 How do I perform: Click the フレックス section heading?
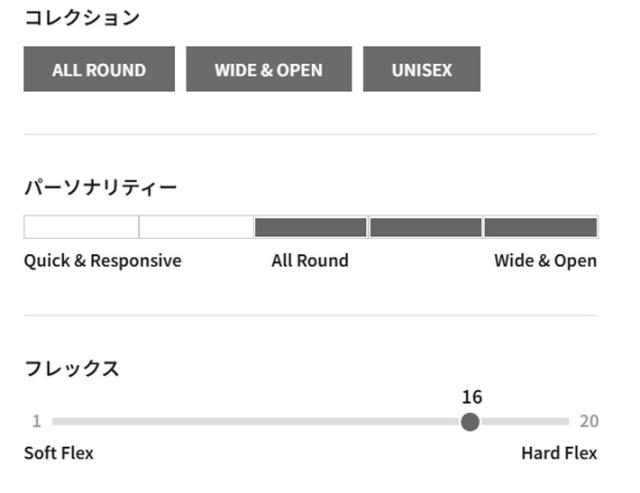72,369
